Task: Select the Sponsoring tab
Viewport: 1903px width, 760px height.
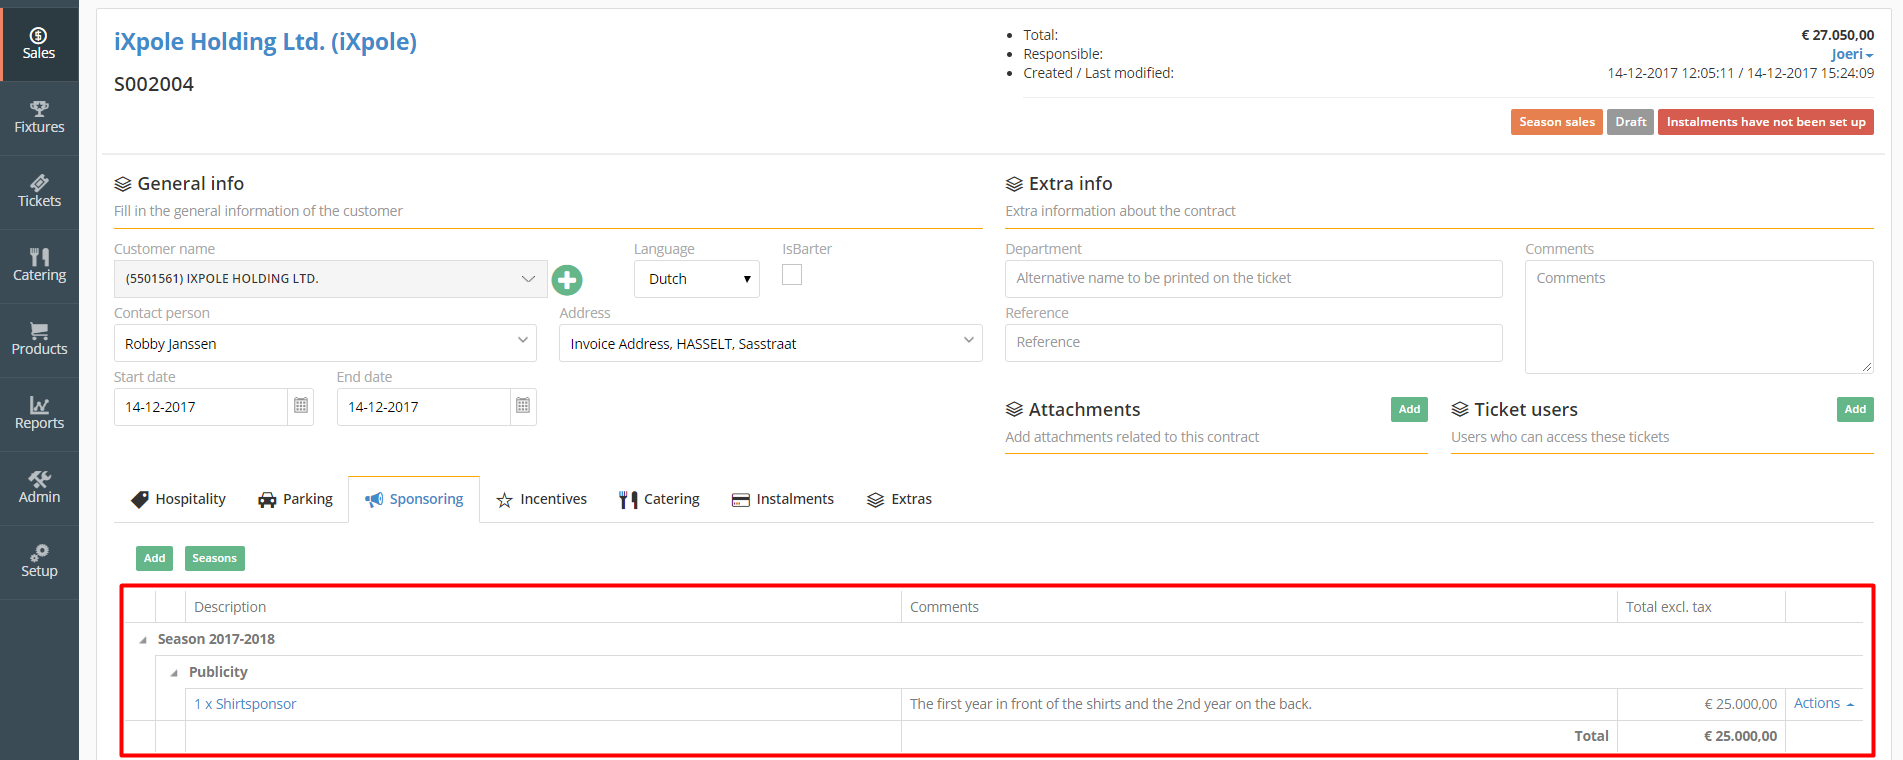Action: tap(414, 499)
